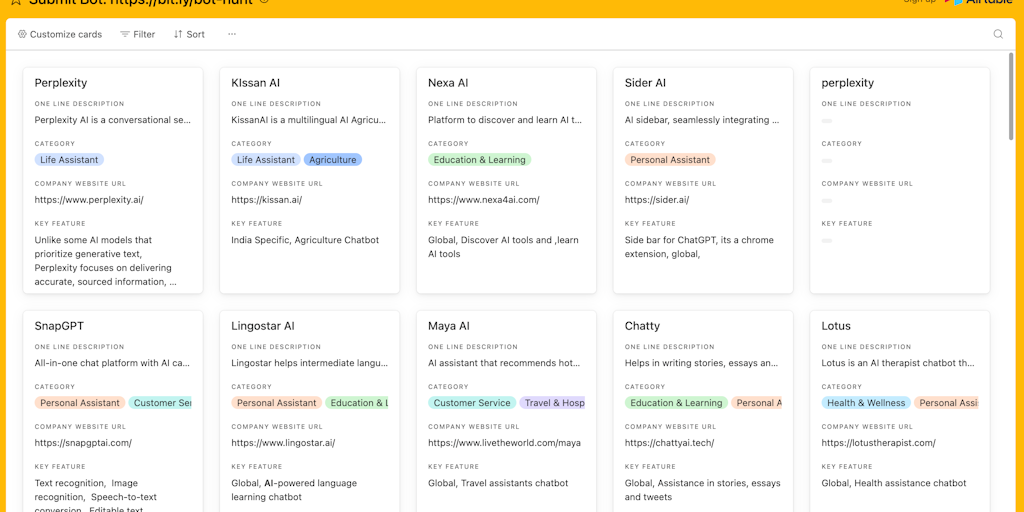Click the vertical scrollbar on the right
The height and width of the screenshot is (512, 1024).
point(1010,150)
